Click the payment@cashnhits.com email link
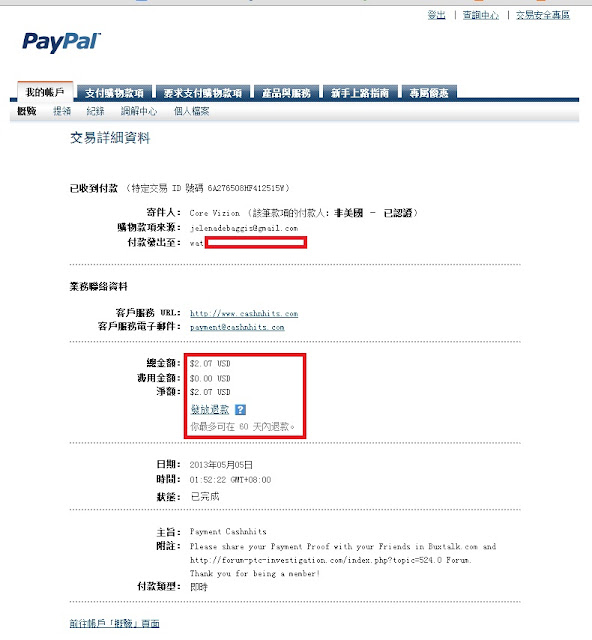This screenshot has width=592, height=640. 237,327
